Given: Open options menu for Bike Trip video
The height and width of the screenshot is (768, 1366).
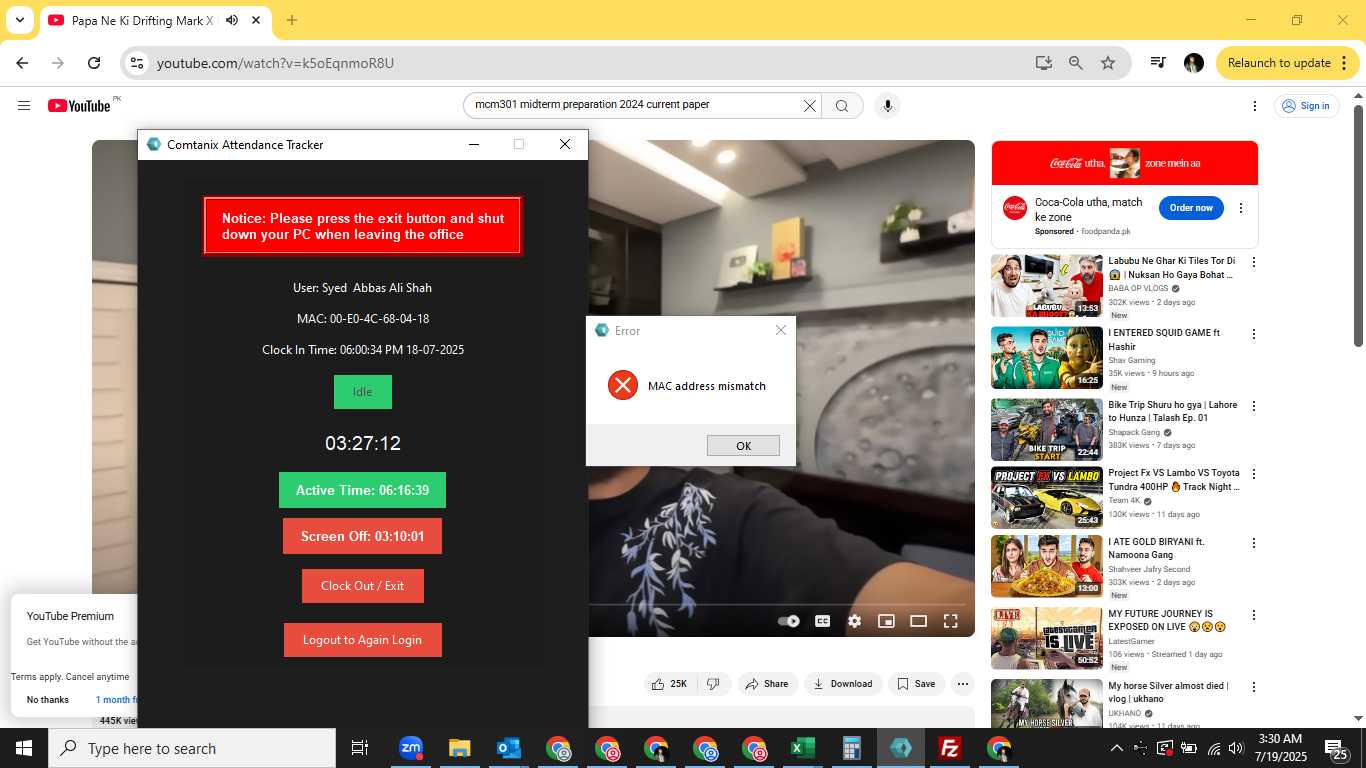Looking at the screenshot, I should (1254, 407).
